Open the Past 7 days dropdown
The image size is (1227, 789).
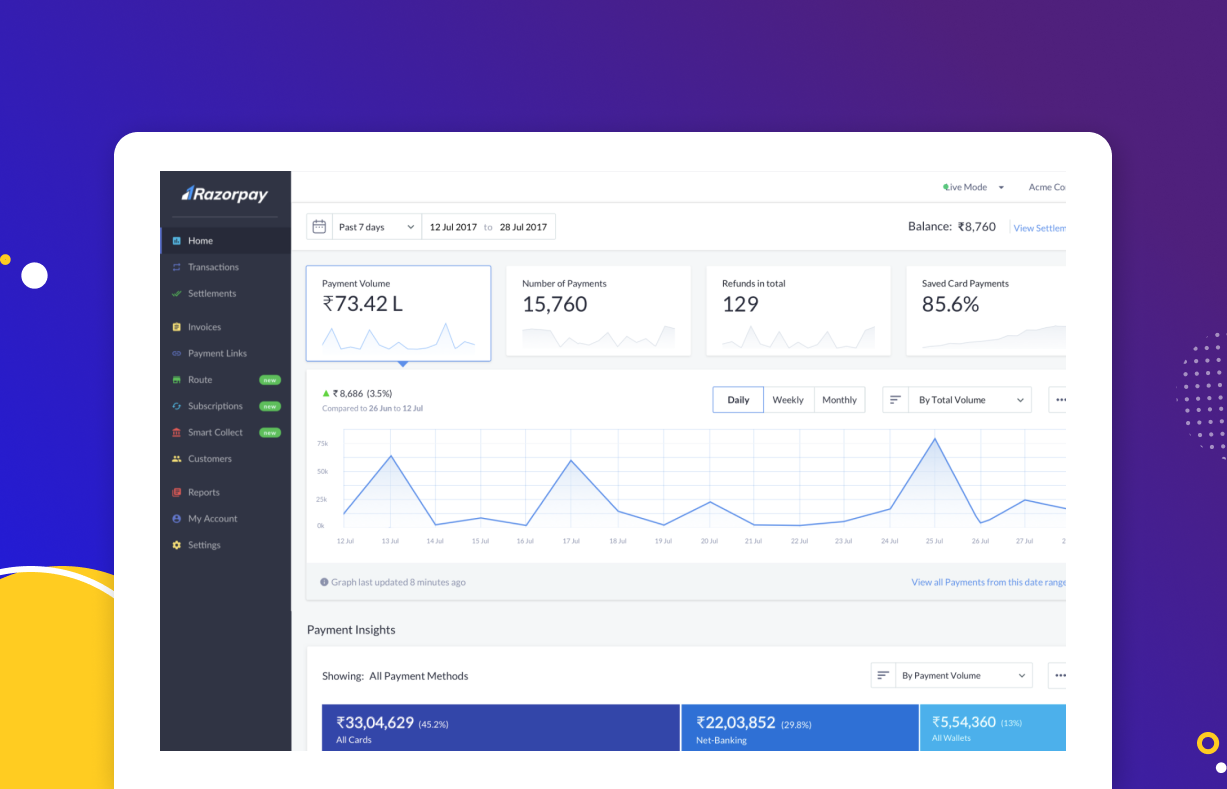376,227
